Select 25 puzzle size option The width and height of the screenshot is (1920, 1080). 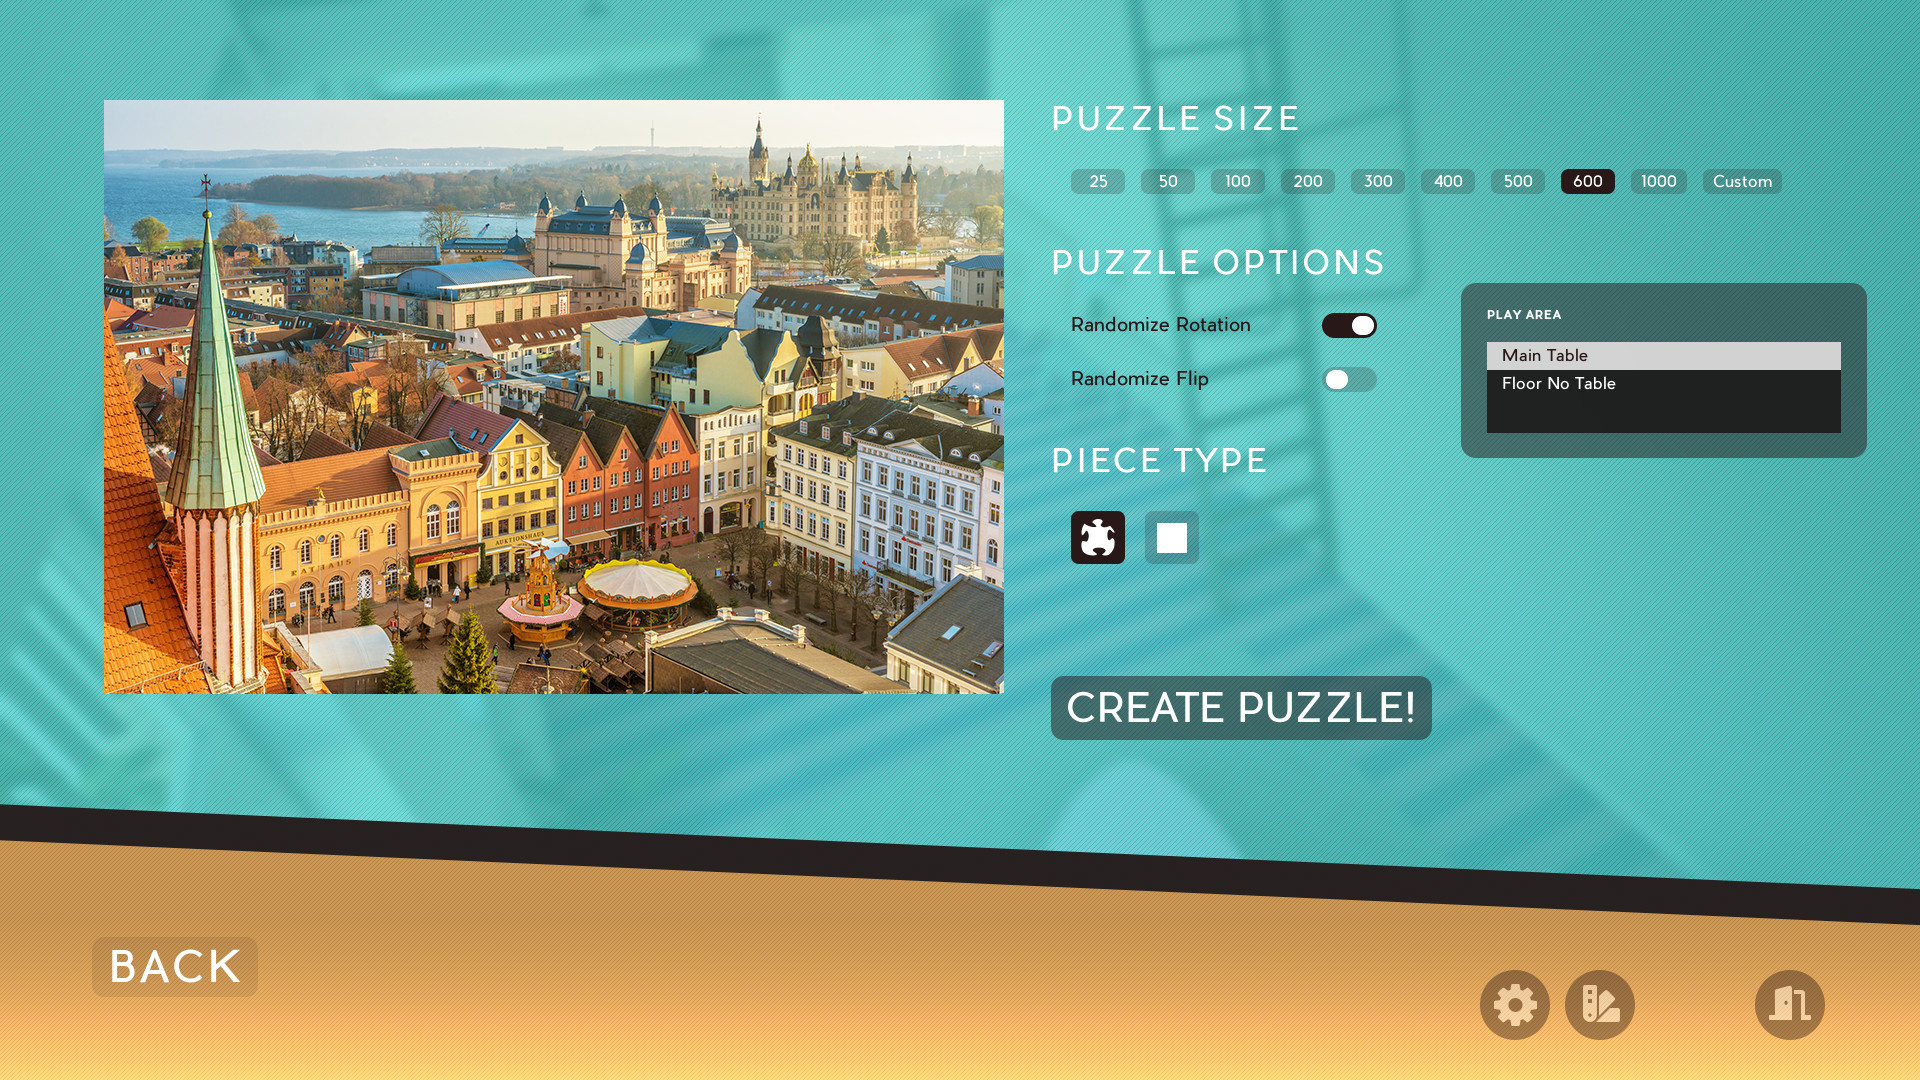click(x=1097, y=181)
